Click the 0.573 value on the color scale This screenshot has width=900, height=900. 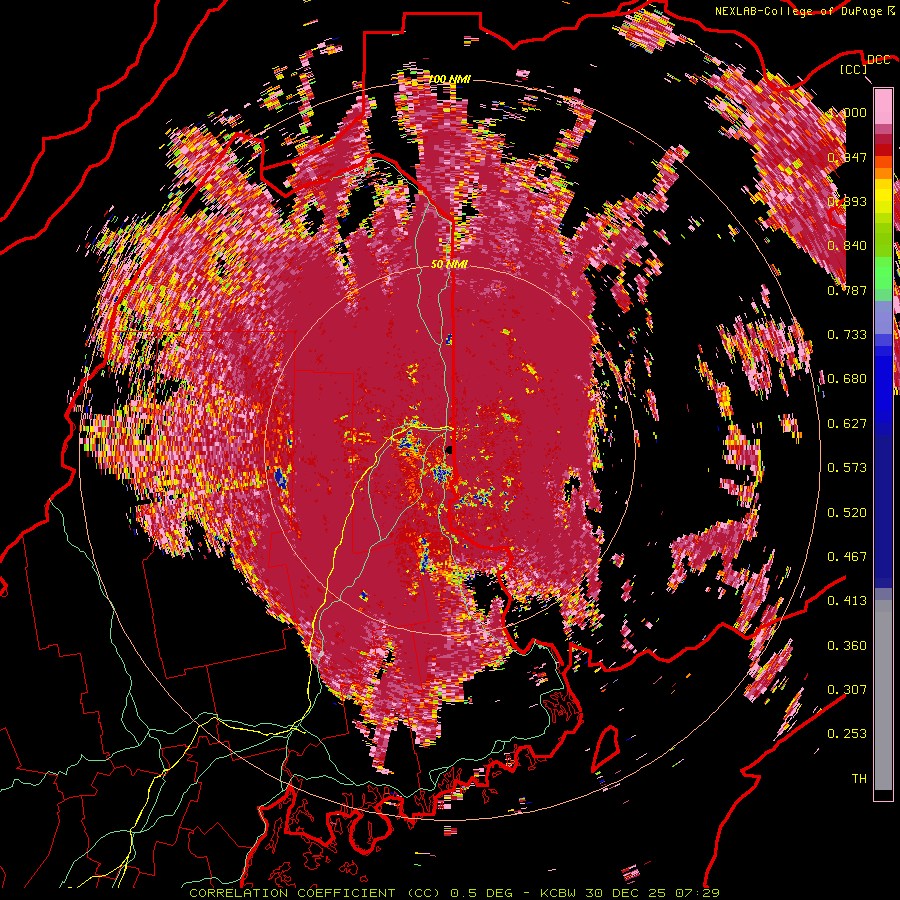[847, 468]
